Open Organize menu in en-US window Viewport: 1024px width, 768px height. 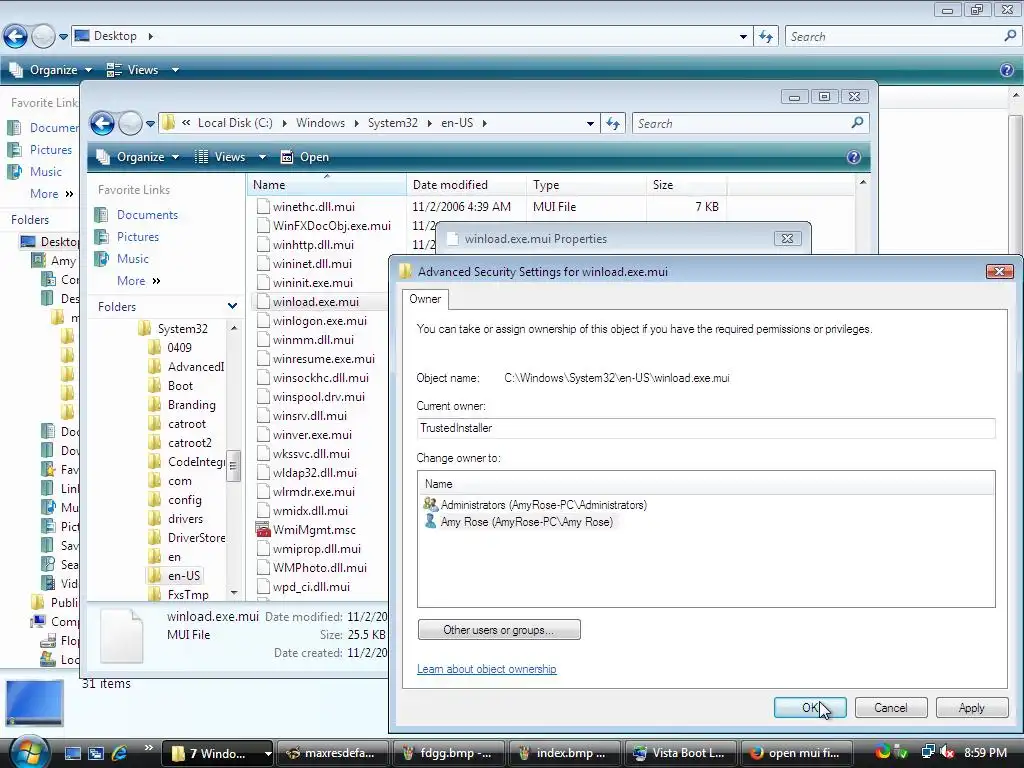[x=138, y=157]
